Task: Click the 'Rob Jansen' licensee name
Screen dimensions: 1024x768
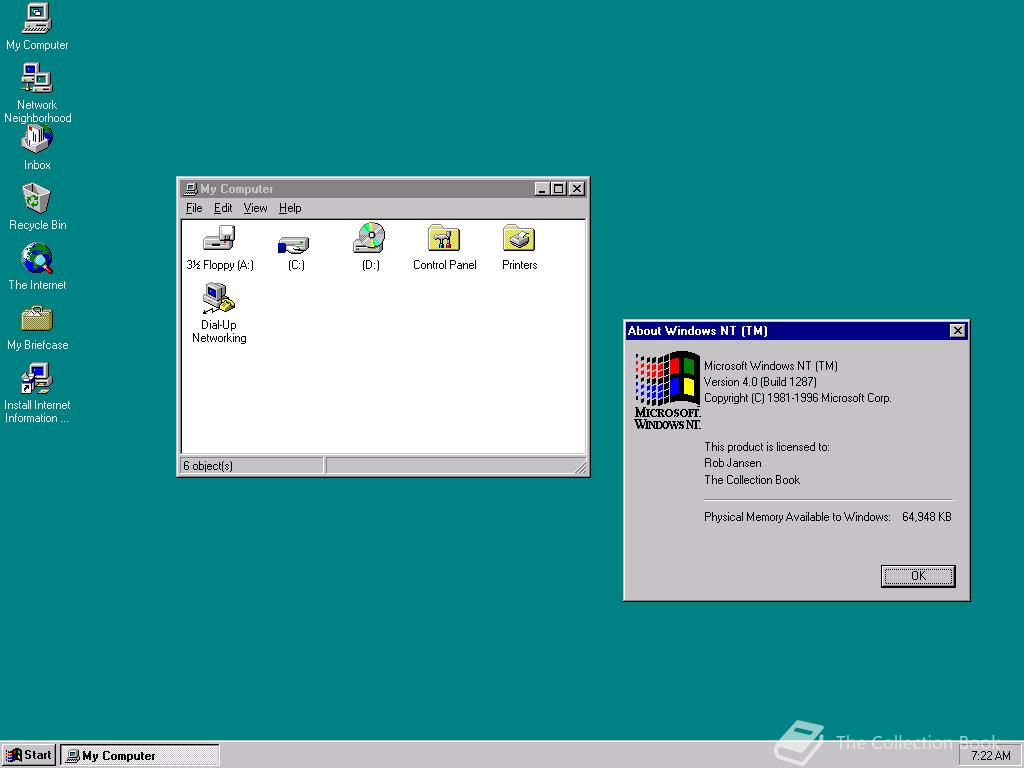Action: coord(733,463)
